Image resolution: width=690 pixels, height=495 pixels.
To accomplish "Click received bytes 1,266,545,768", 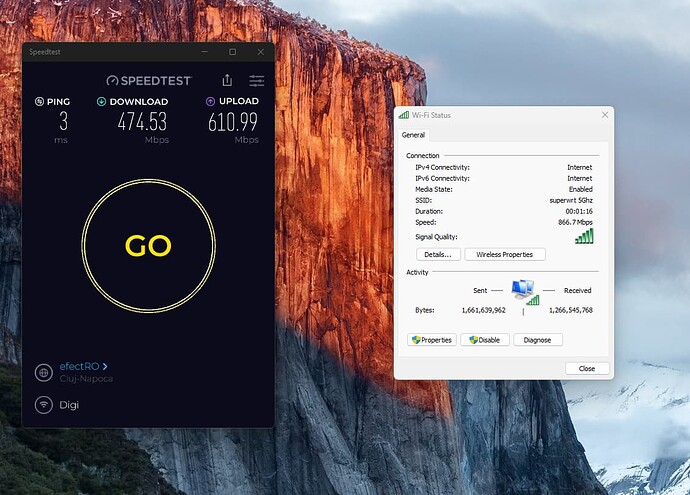I will pos(571,310).
